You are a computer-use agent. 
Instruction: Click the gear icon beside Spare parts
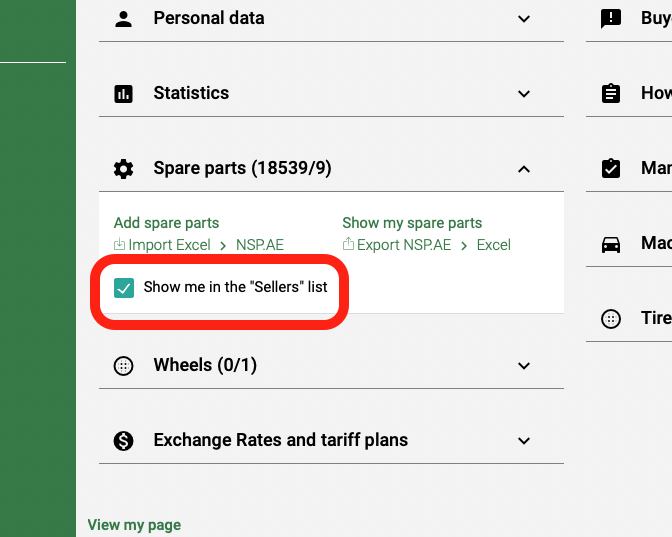123,169
